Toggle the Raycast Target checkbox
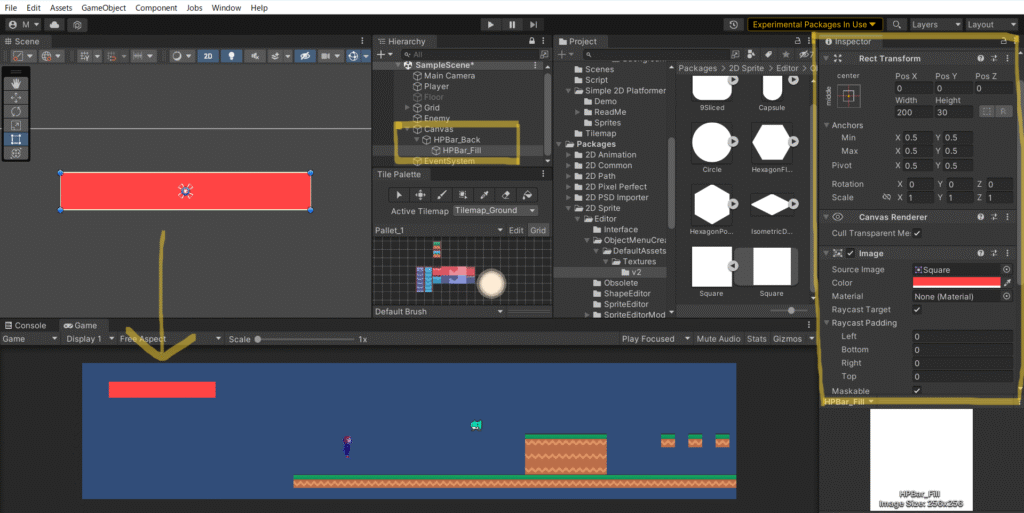Screen dimensions: 1024x513 click(x=917, y=310)
